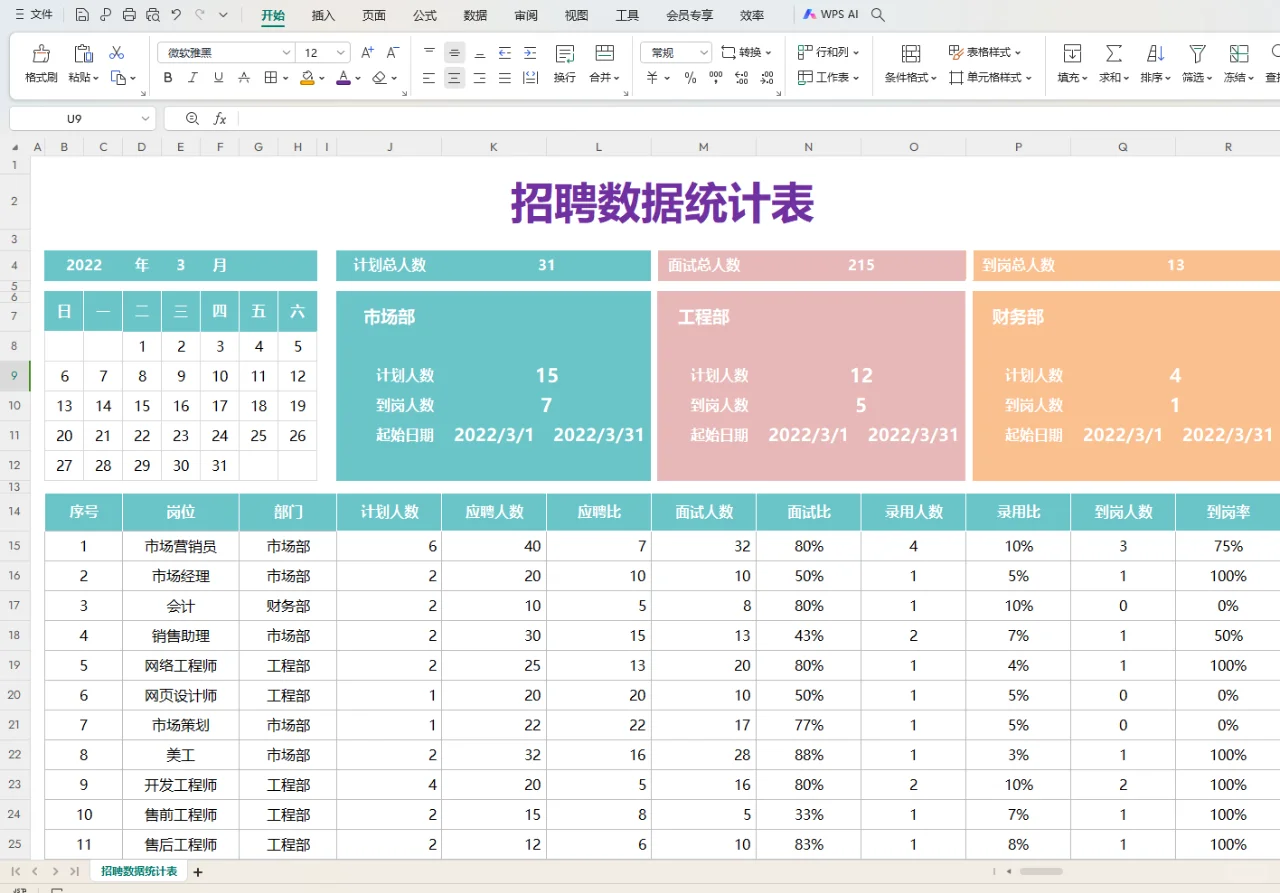The width and height of the screenshot is (1280, 893).
Task: Open Conditional Formatting (条件格式) icon
Action: coord(911,53)
